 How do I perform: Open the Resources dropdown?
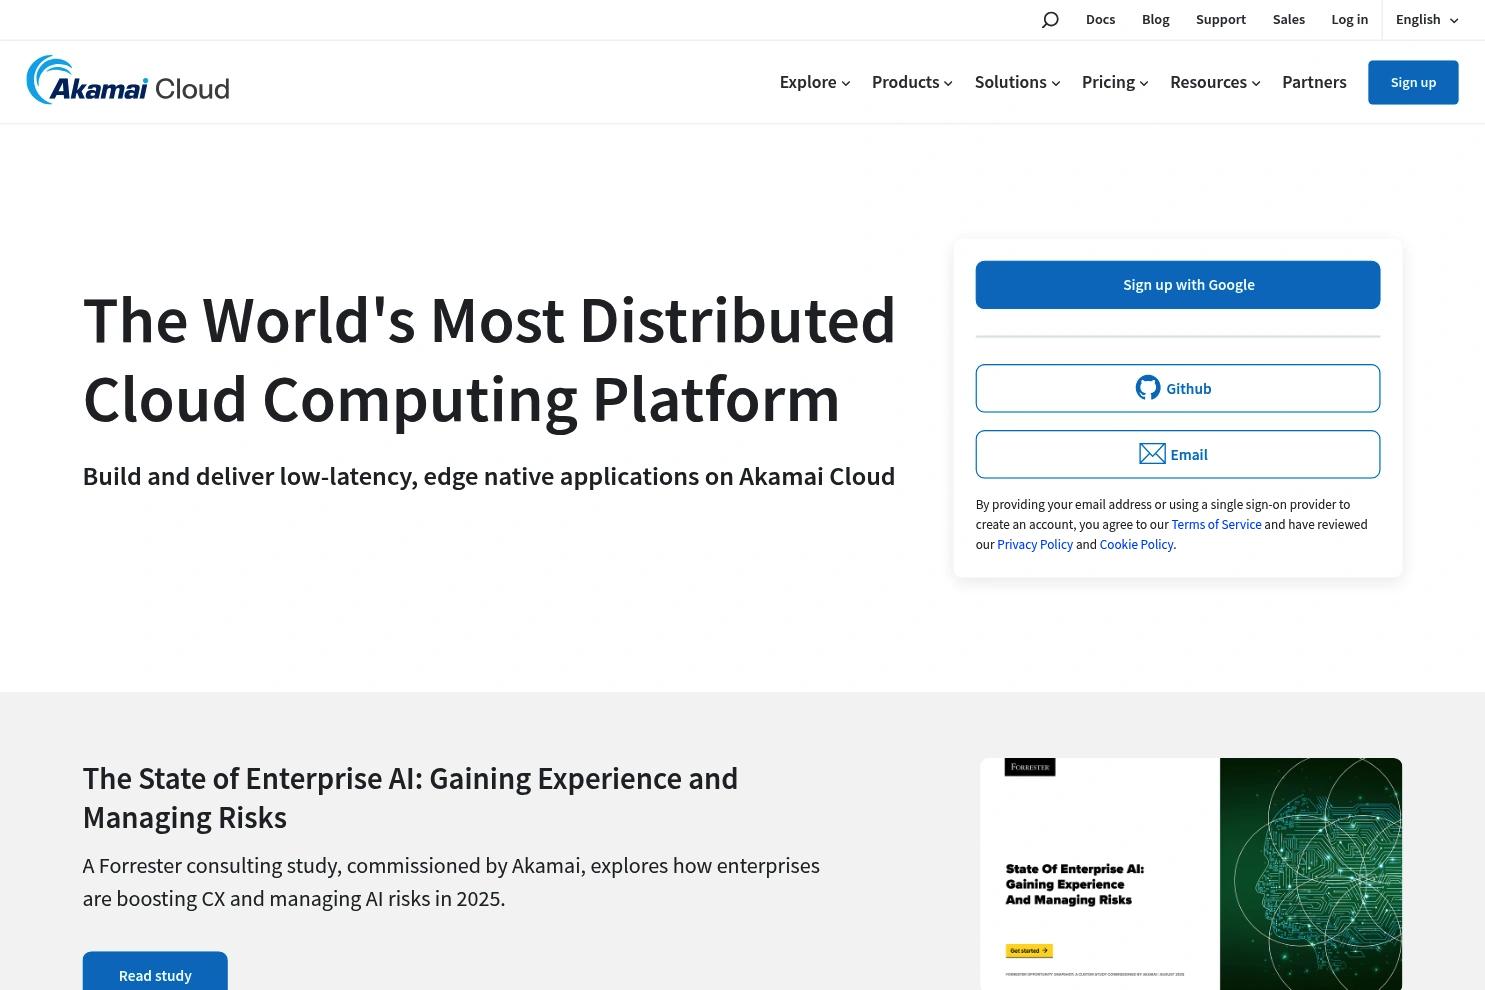(x=1215, y=82)
